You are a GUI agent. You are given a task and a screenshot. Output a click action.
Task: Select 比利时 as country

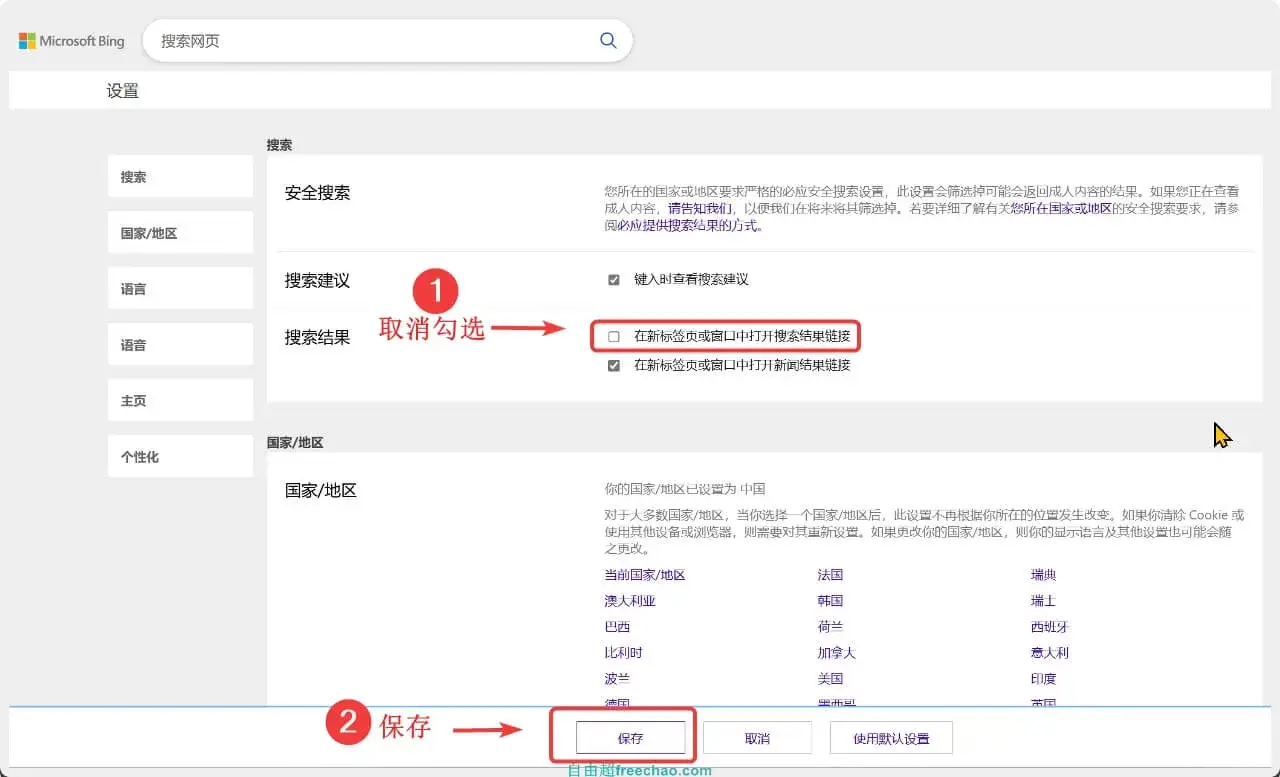pos(623,653)
